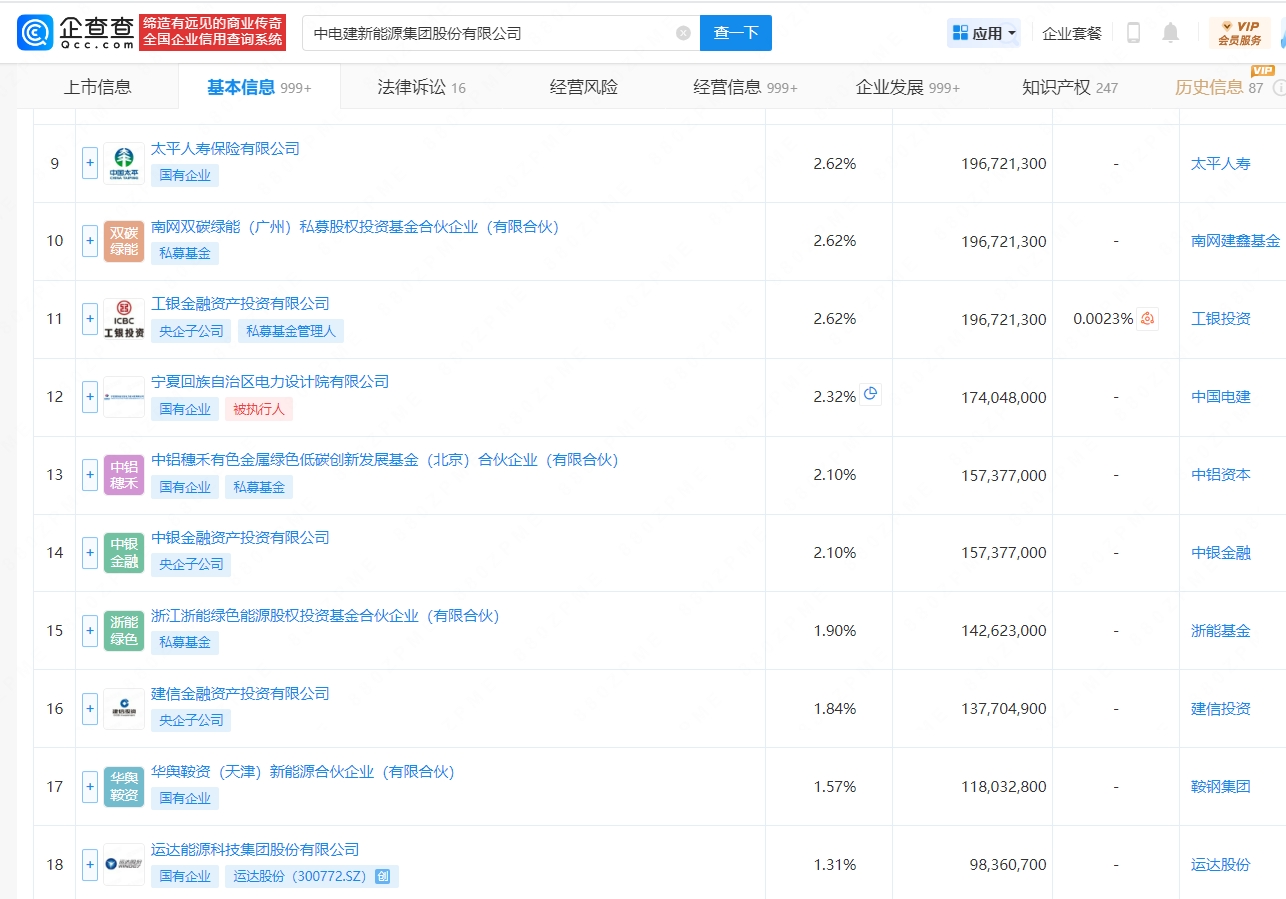1286x899 pixels.
Task: Click the 浙能绿色 logo tile
Action: (123, 631)
